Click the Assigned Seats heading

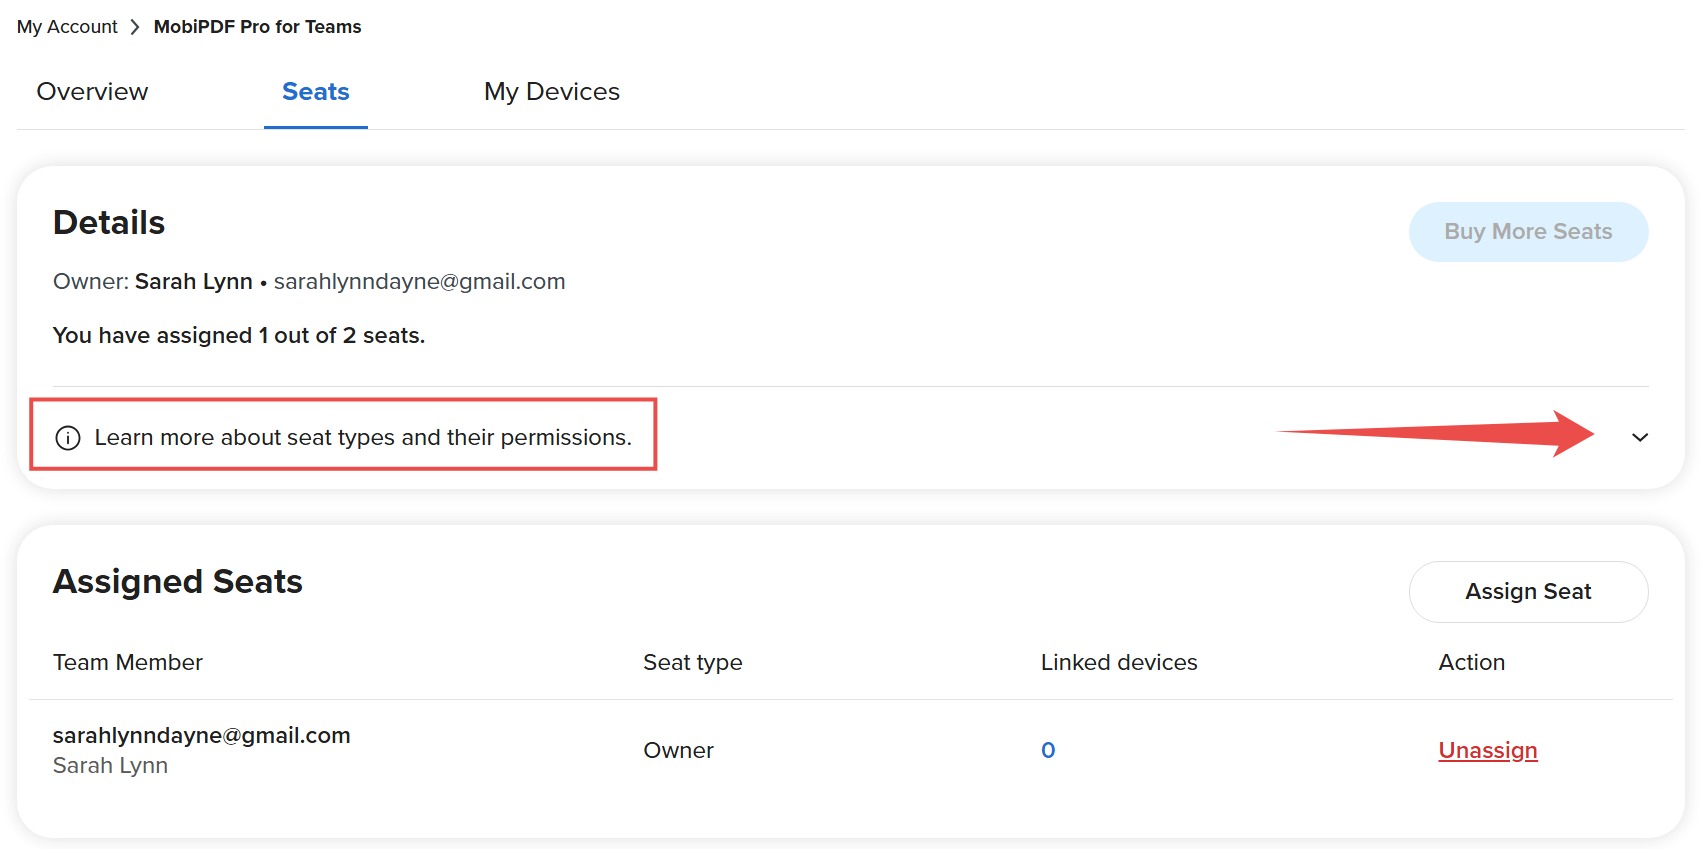(x=178, y=582)
